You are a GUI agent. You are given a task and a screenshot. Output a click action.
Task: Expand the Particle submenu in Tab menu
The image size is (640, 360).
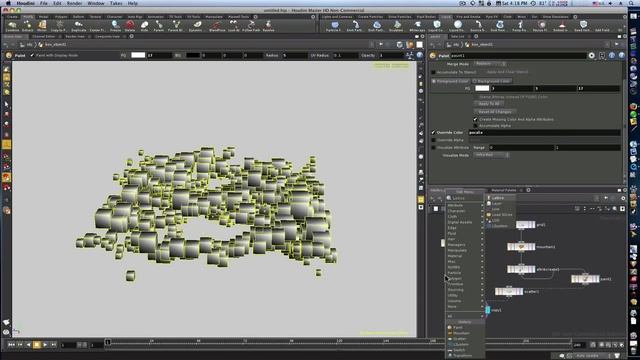tap(464, 273)
